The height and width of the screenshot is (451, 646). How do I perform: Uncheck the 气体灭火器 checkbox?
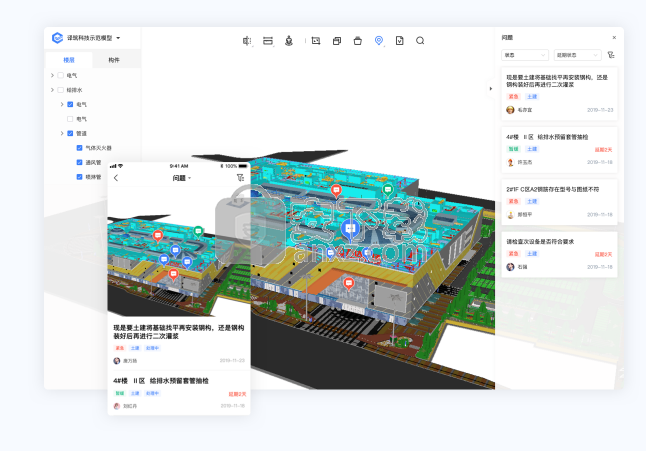tap(80, 147)
